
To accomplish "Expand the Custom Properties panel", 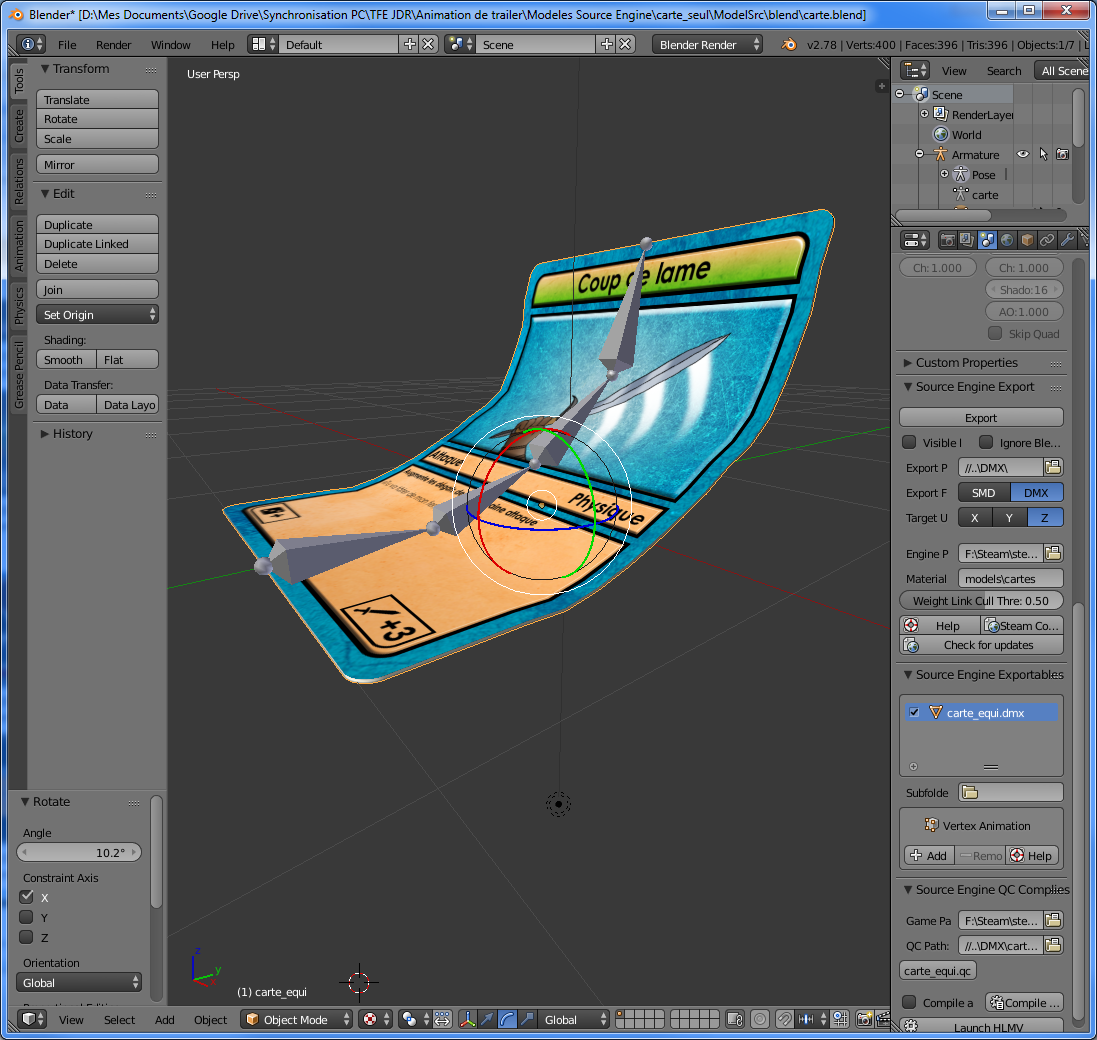I will [x=908, y=362].
